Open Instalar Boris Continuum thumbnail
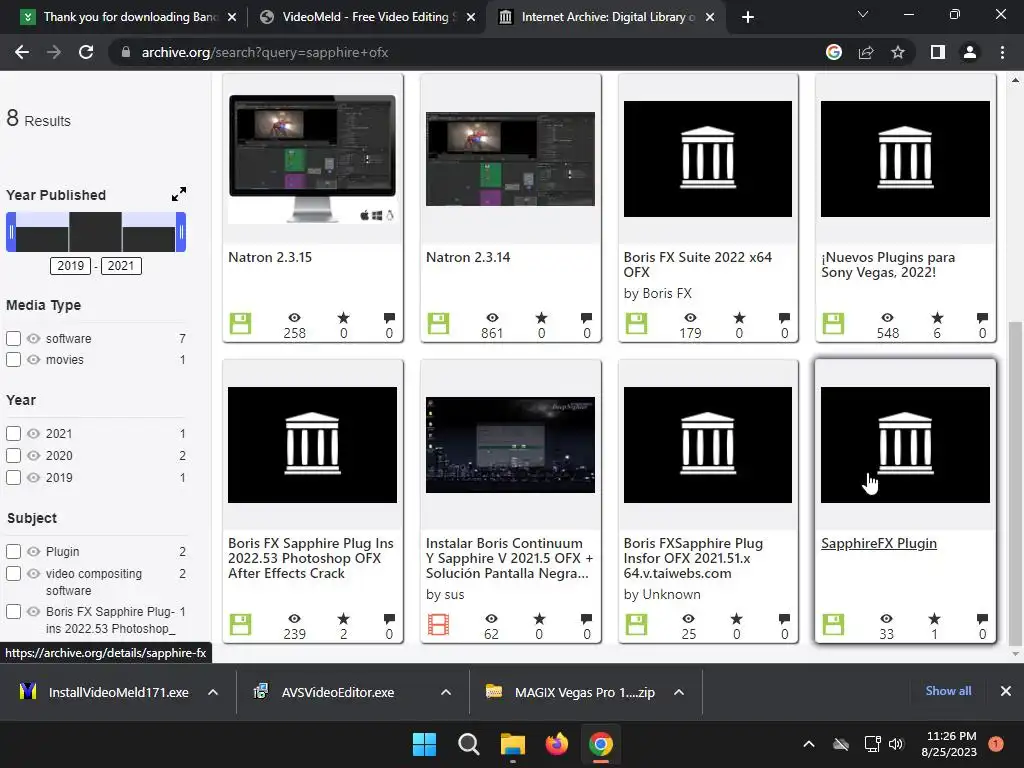1024x768 pixels. (x=510, y=445)
